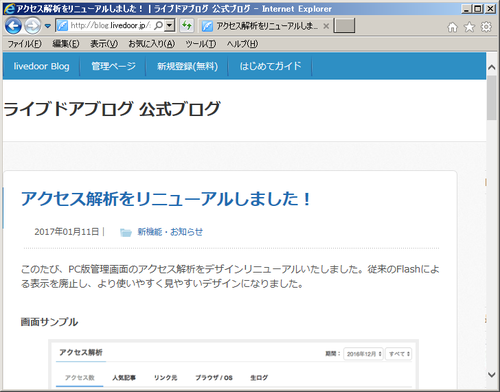Screen dimensions: 500x392
Task: Click the vertical scrollbar thumb
Action: (x=491, y=98)
